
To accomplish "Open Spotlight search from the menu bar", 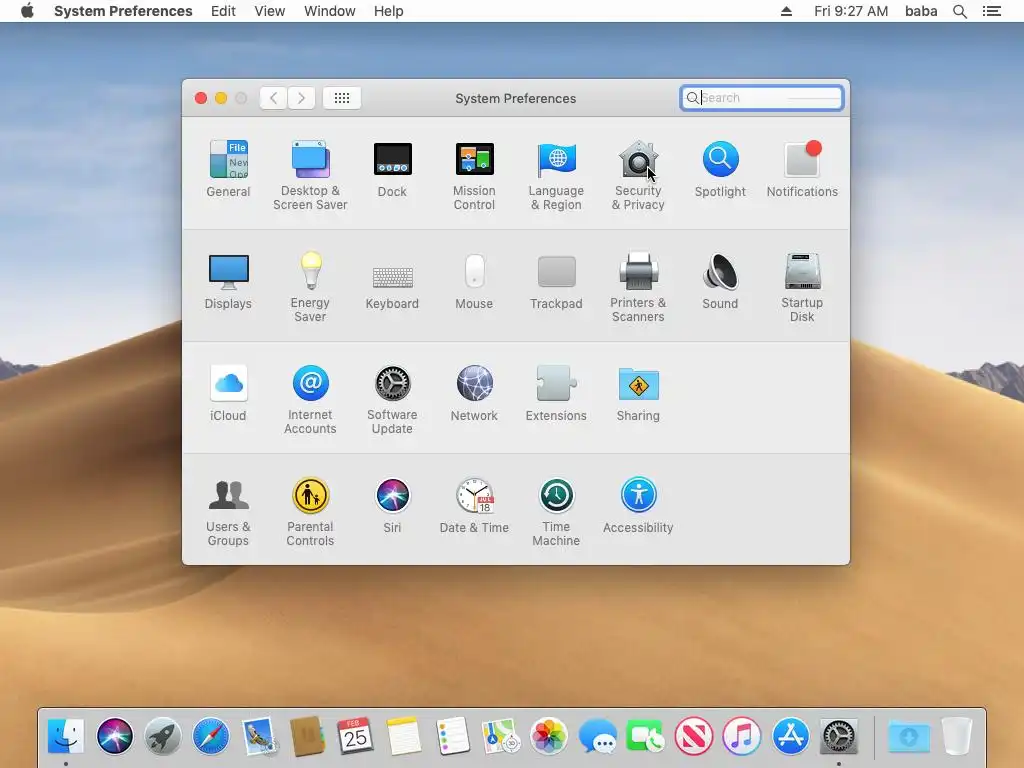I will (x=959, y=11).
